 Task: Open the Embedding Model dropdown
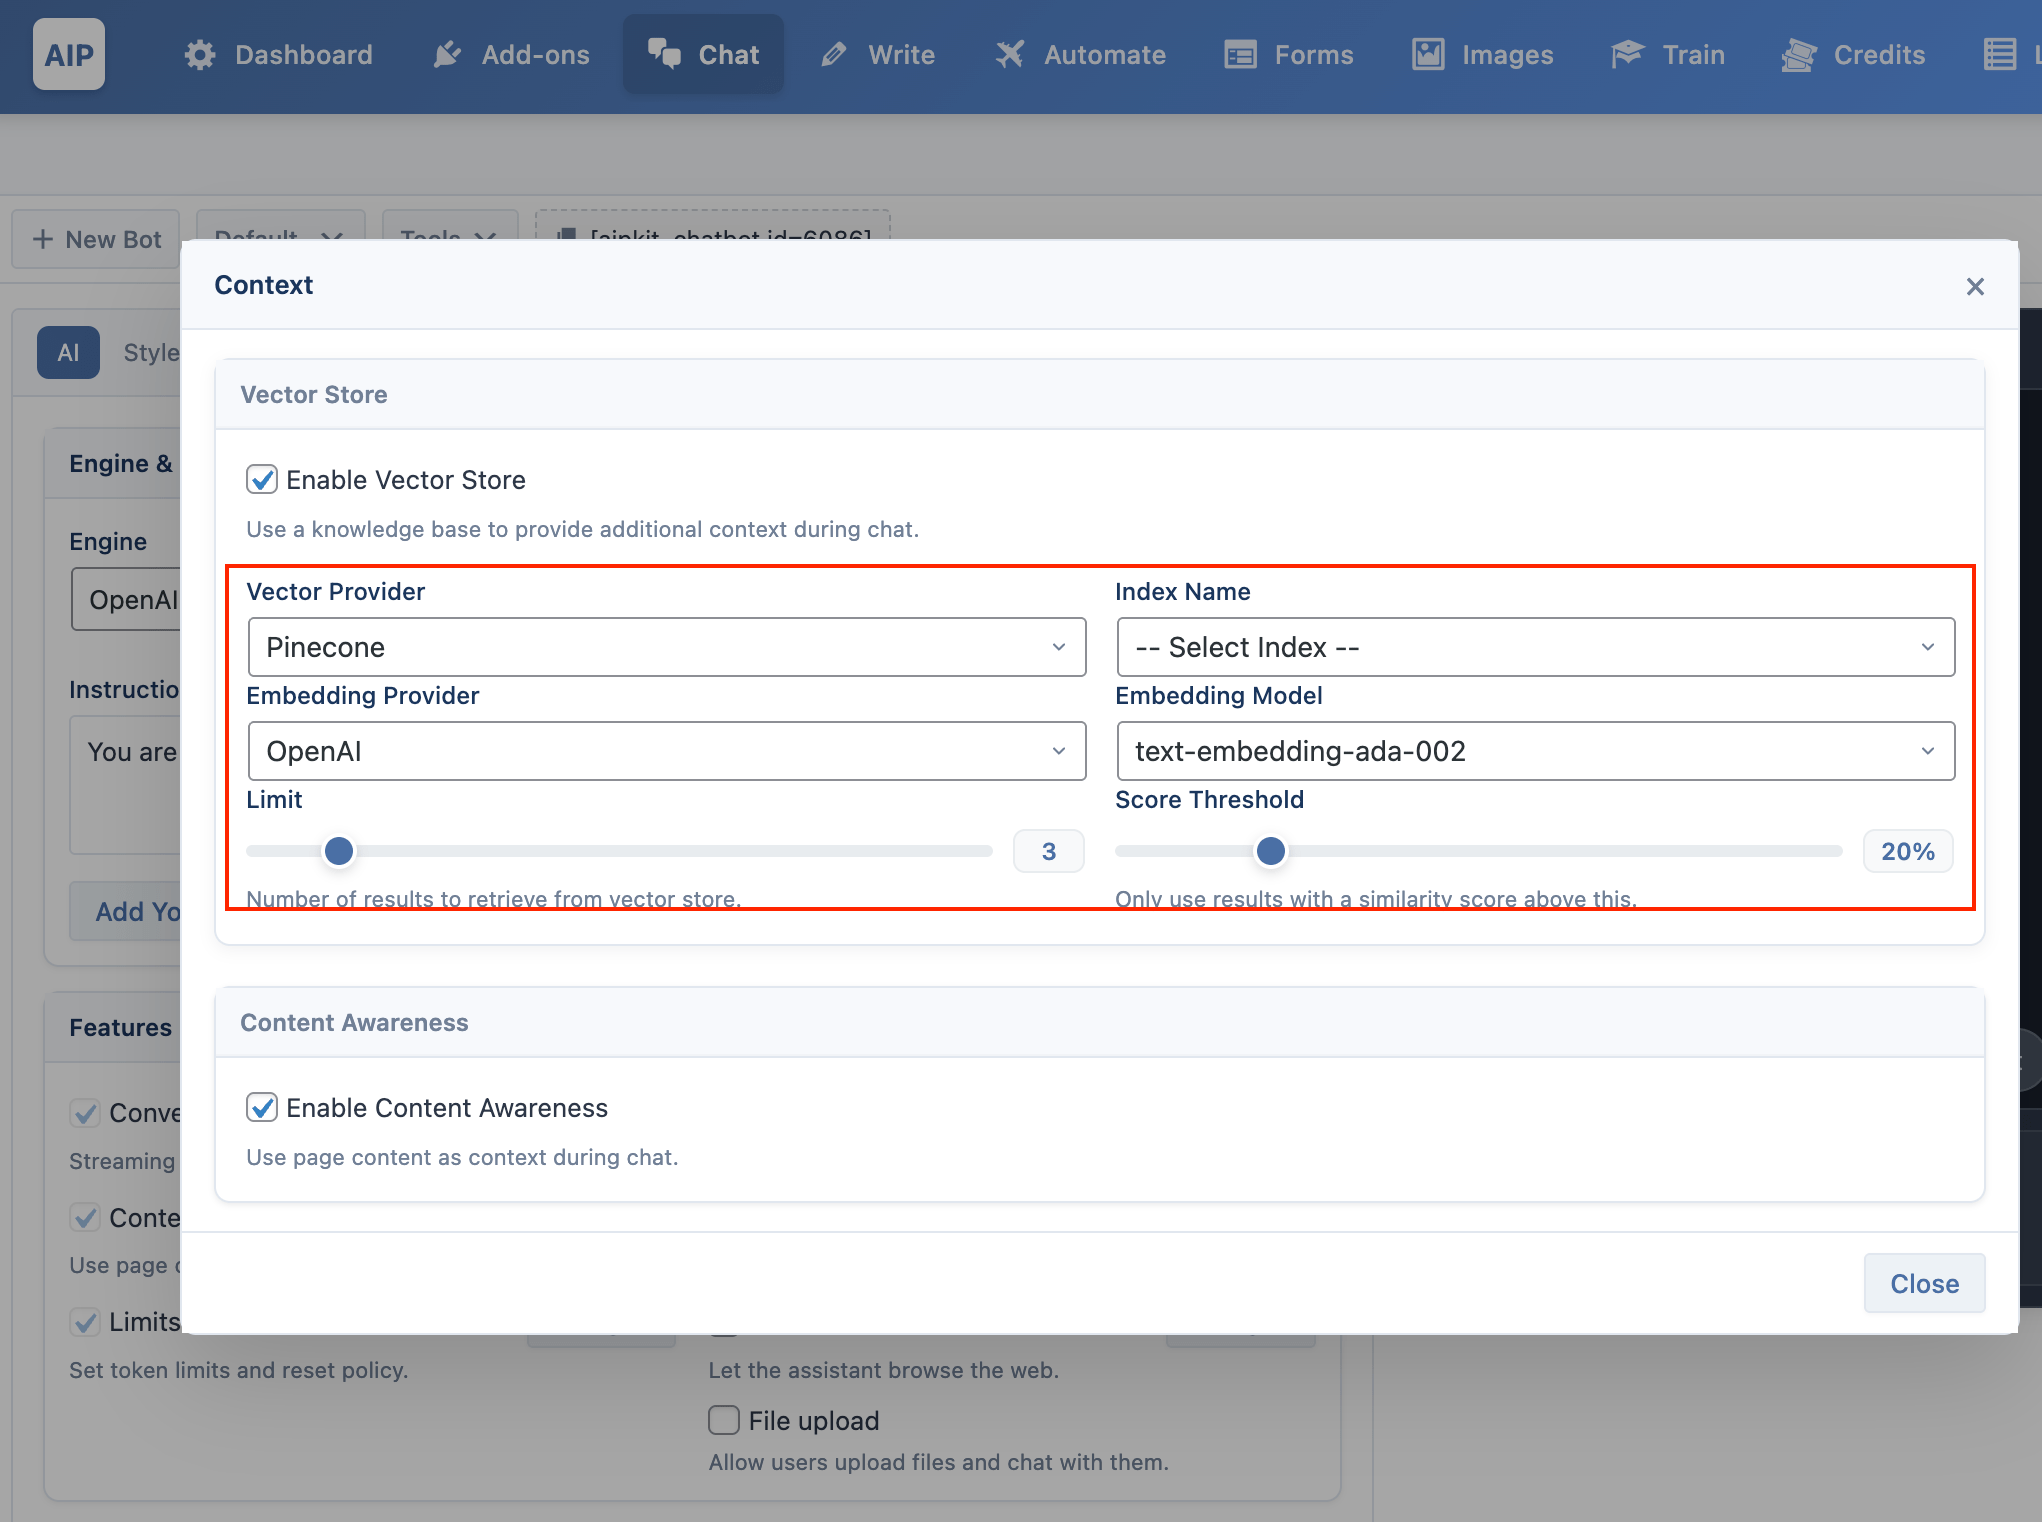[1536, 751]
